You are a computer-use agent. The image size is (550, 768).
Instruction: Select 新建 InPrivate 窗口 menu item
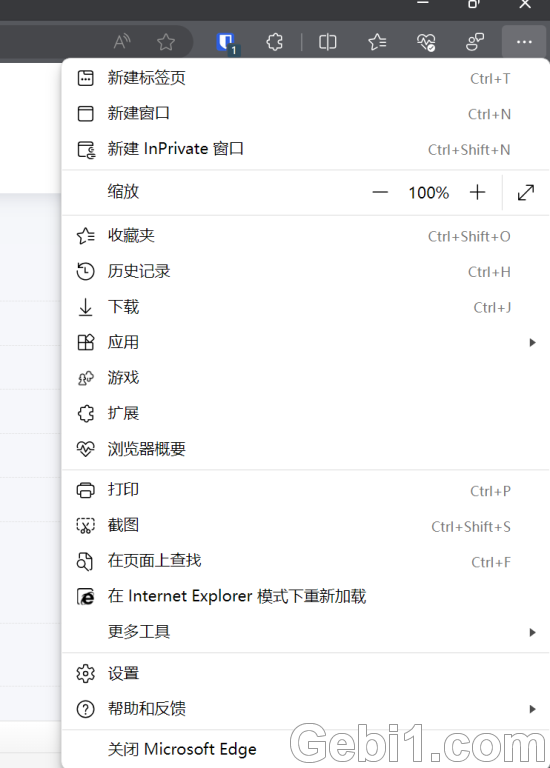point(306,149)
